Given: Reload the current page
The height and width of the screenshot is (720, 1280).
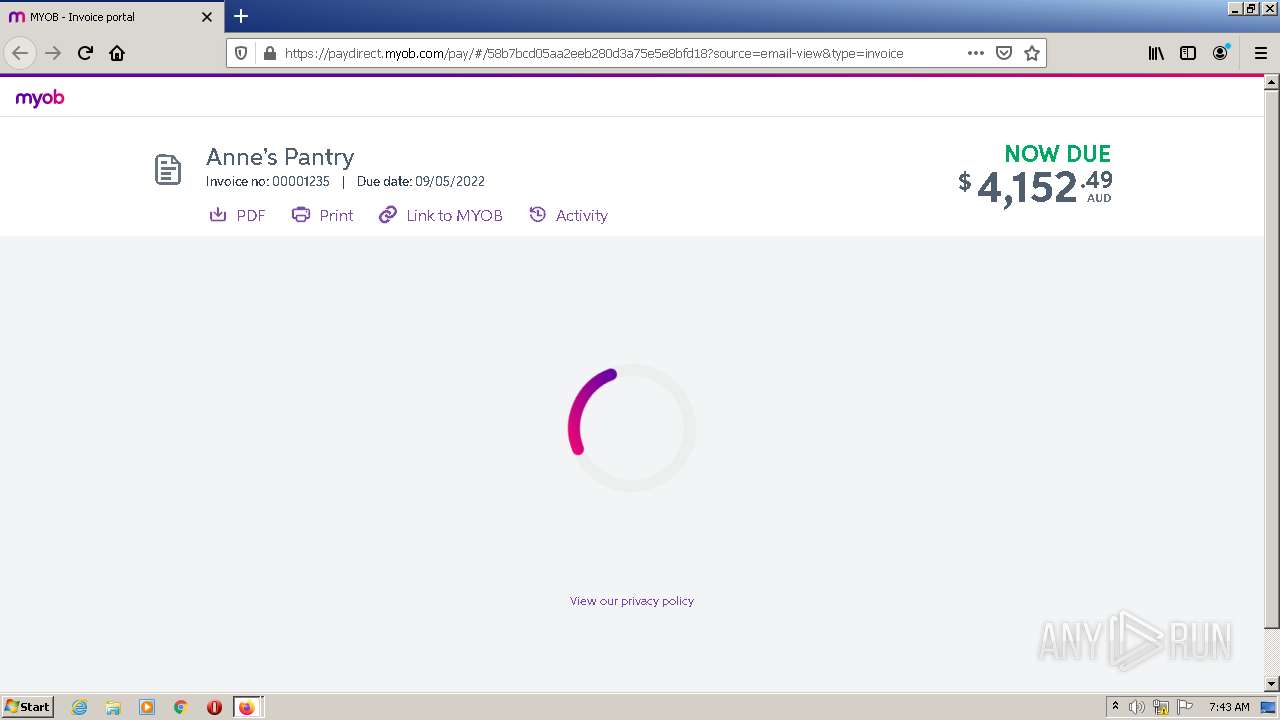Looking at the screenshot, I should click(x=85, y=53).
